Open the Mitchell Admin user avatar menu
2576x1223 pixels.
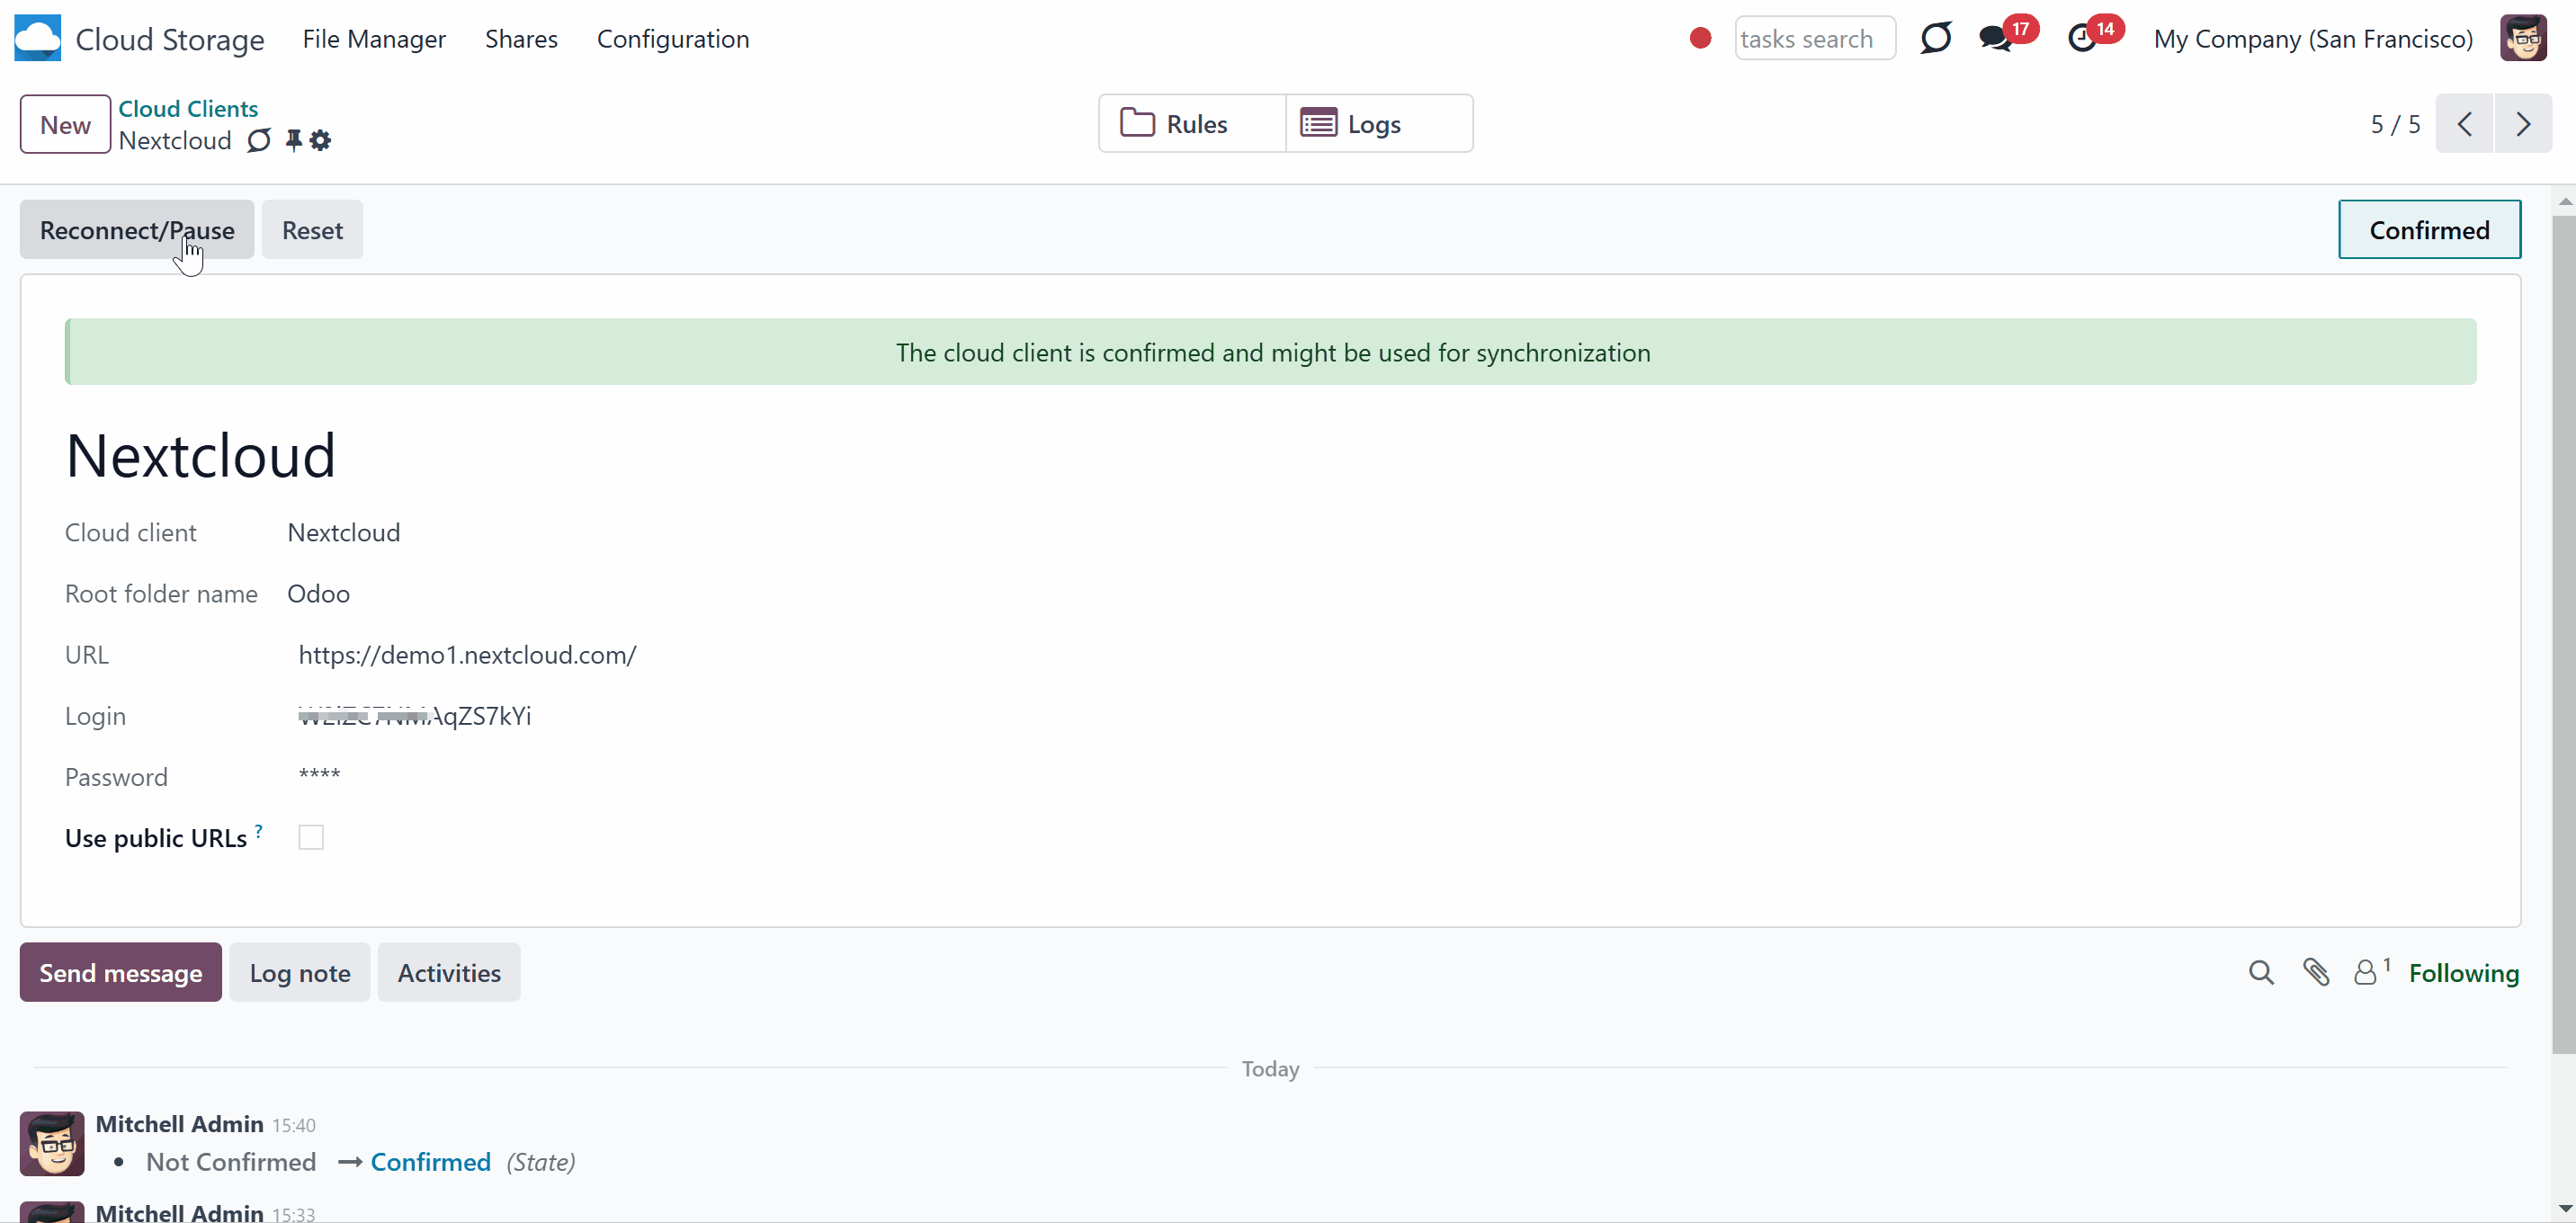click(2524, 38)
